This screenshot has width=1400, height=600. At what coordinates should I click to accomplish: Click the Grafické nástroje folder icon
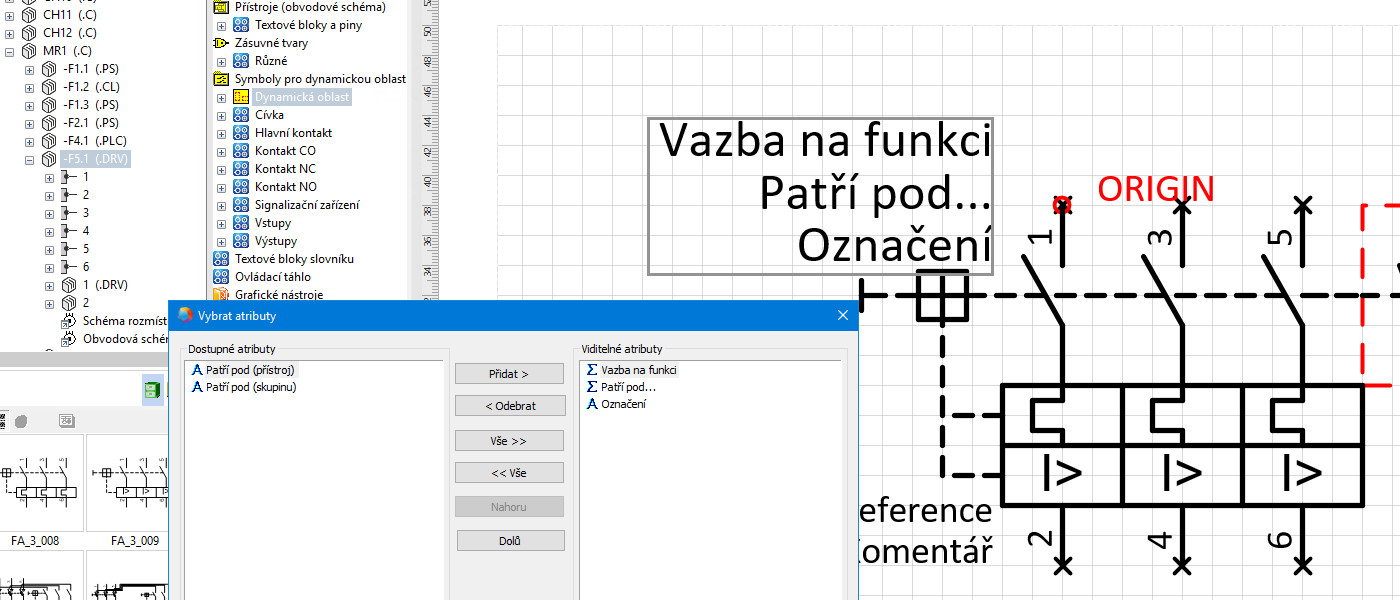221,295
